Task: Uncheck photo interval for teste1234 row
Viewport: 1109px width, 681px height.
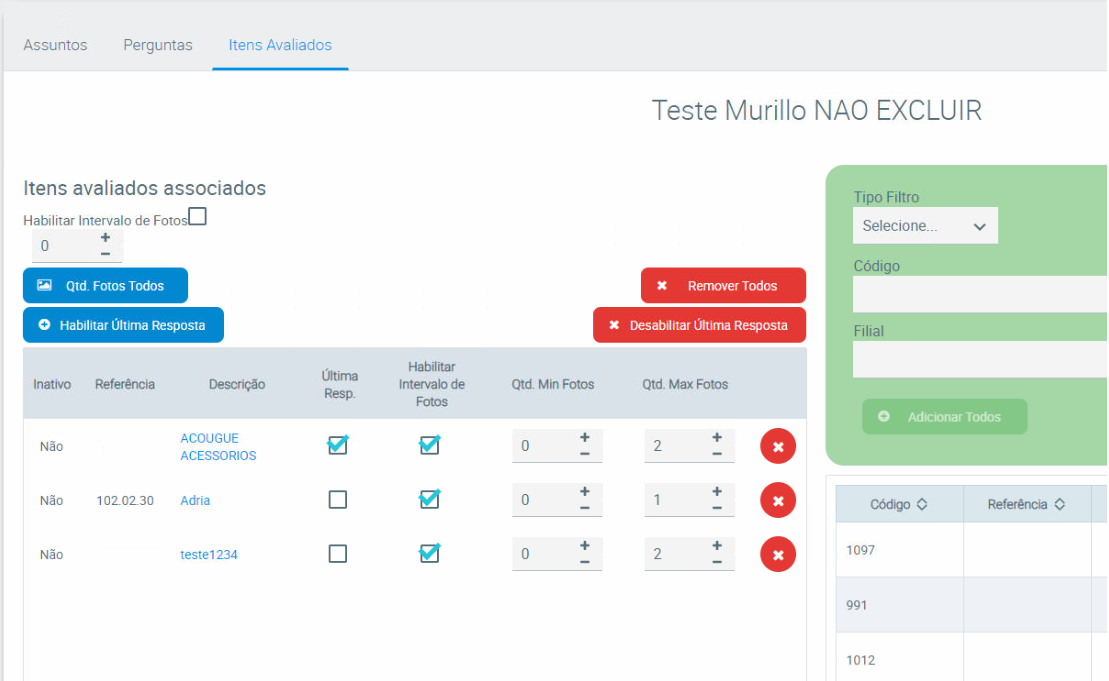Action: click(429, 553)
